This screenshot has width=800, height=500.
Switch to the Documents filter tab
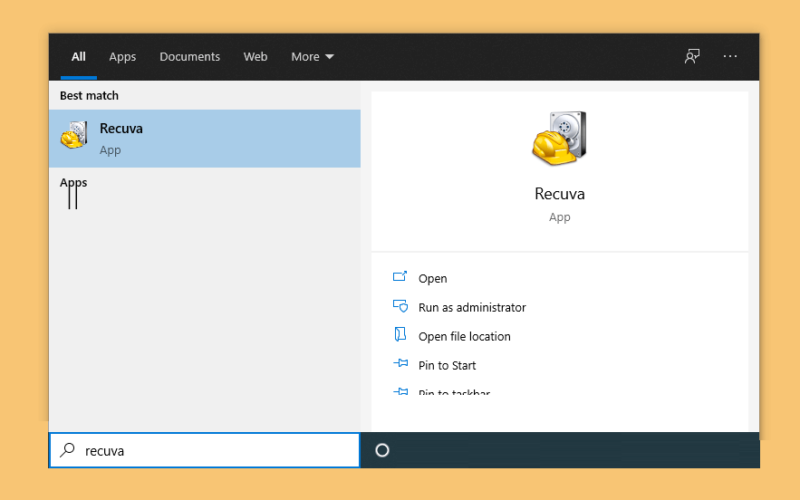[190, 57]
